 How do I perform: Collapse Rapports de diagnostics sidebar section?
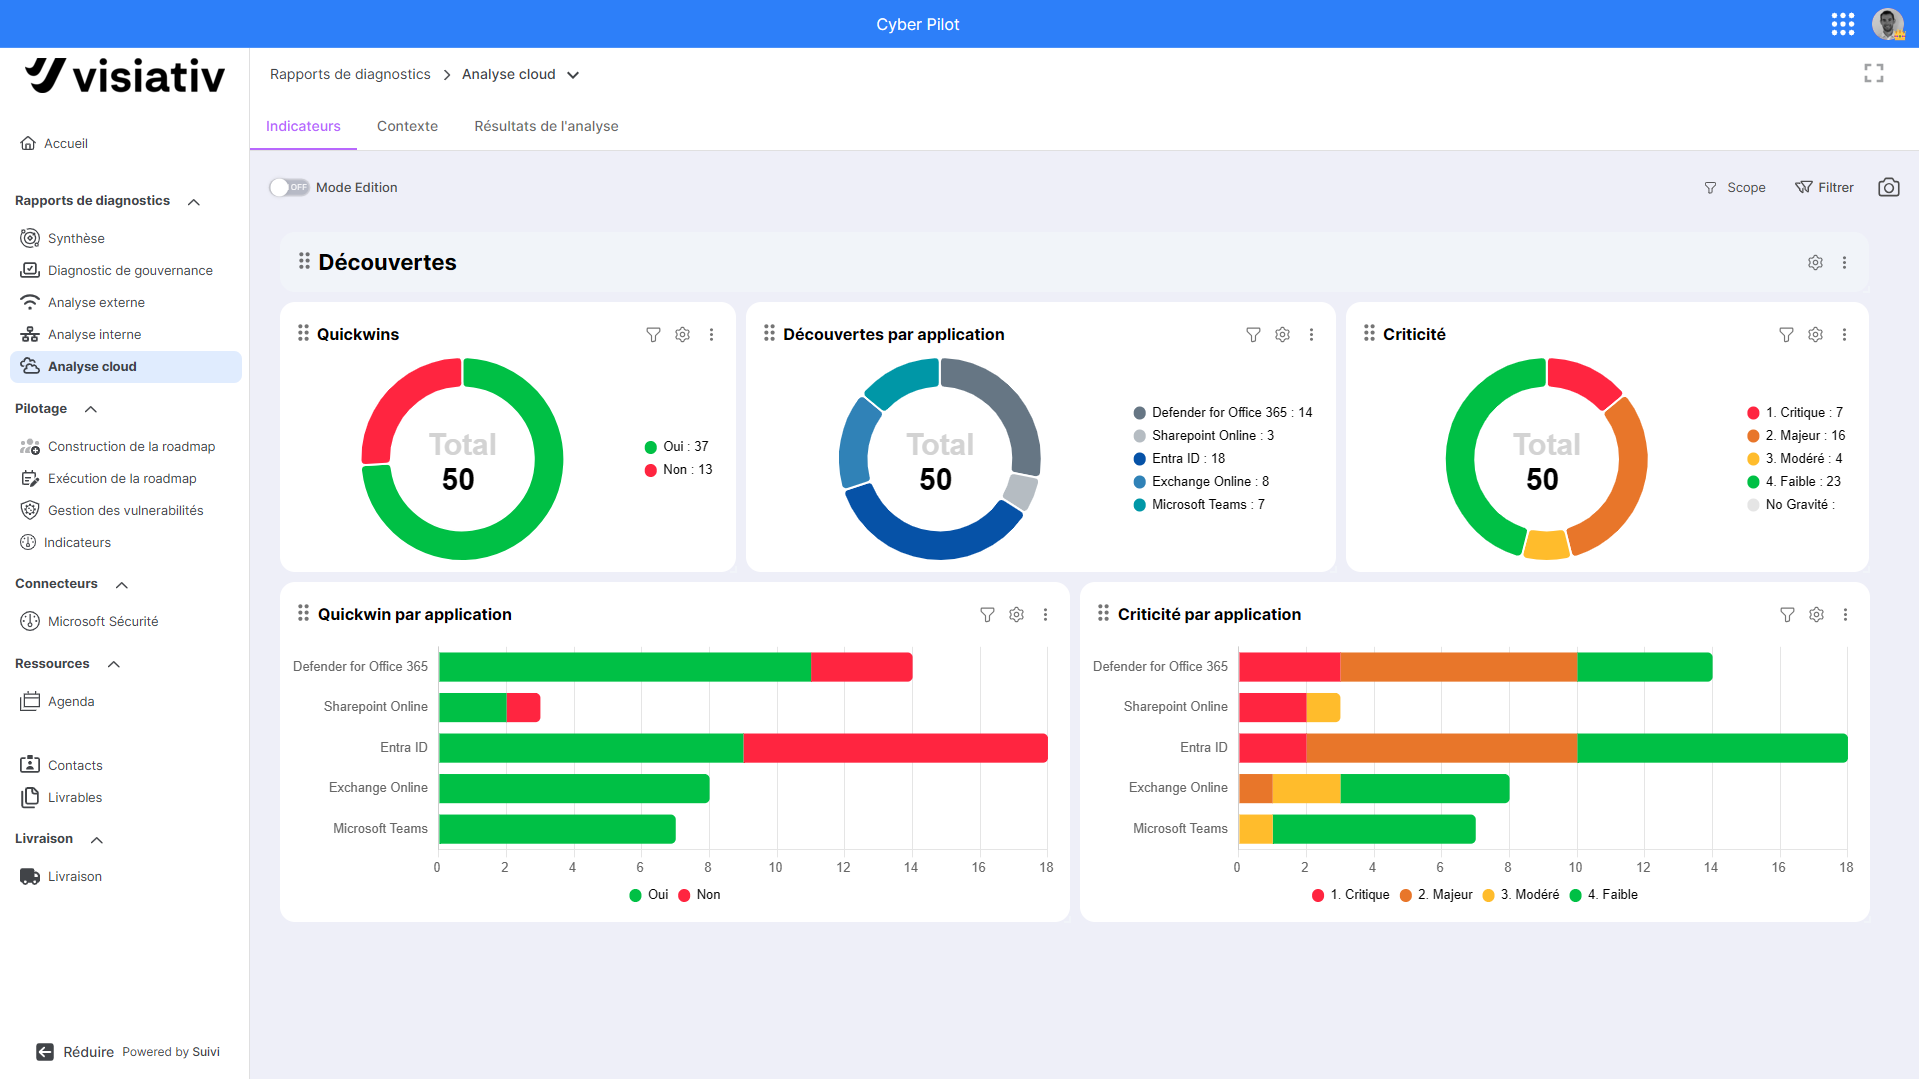(x=194, y=202)
